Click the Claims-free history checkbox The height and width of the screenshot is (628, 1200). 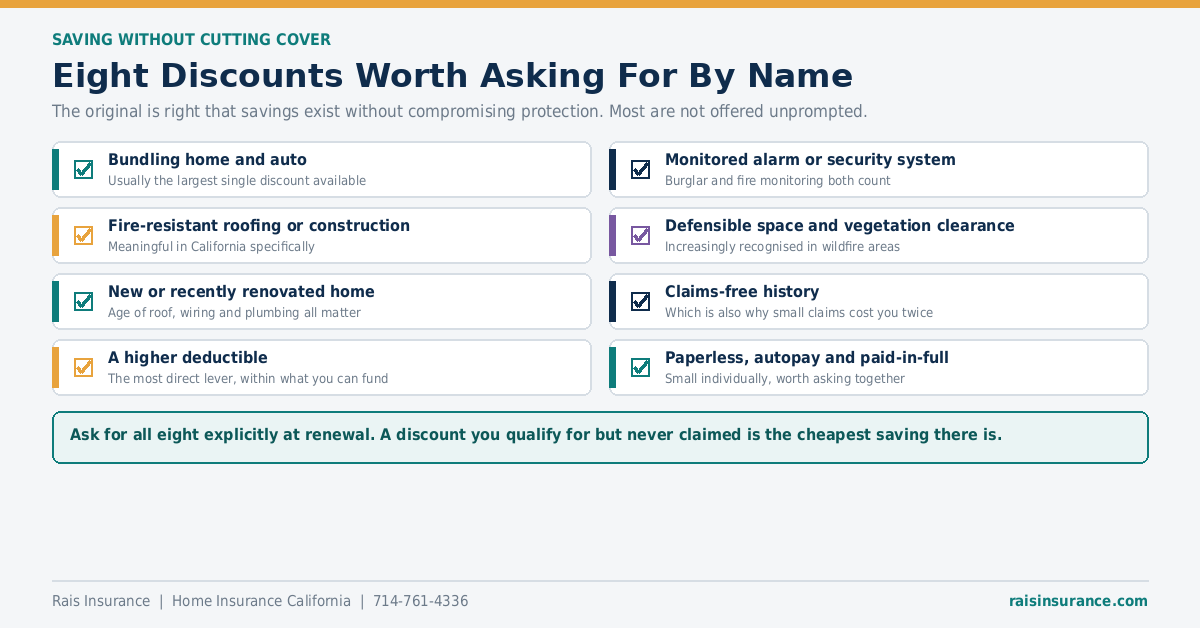pyautogui.click(x=641, y=302)
